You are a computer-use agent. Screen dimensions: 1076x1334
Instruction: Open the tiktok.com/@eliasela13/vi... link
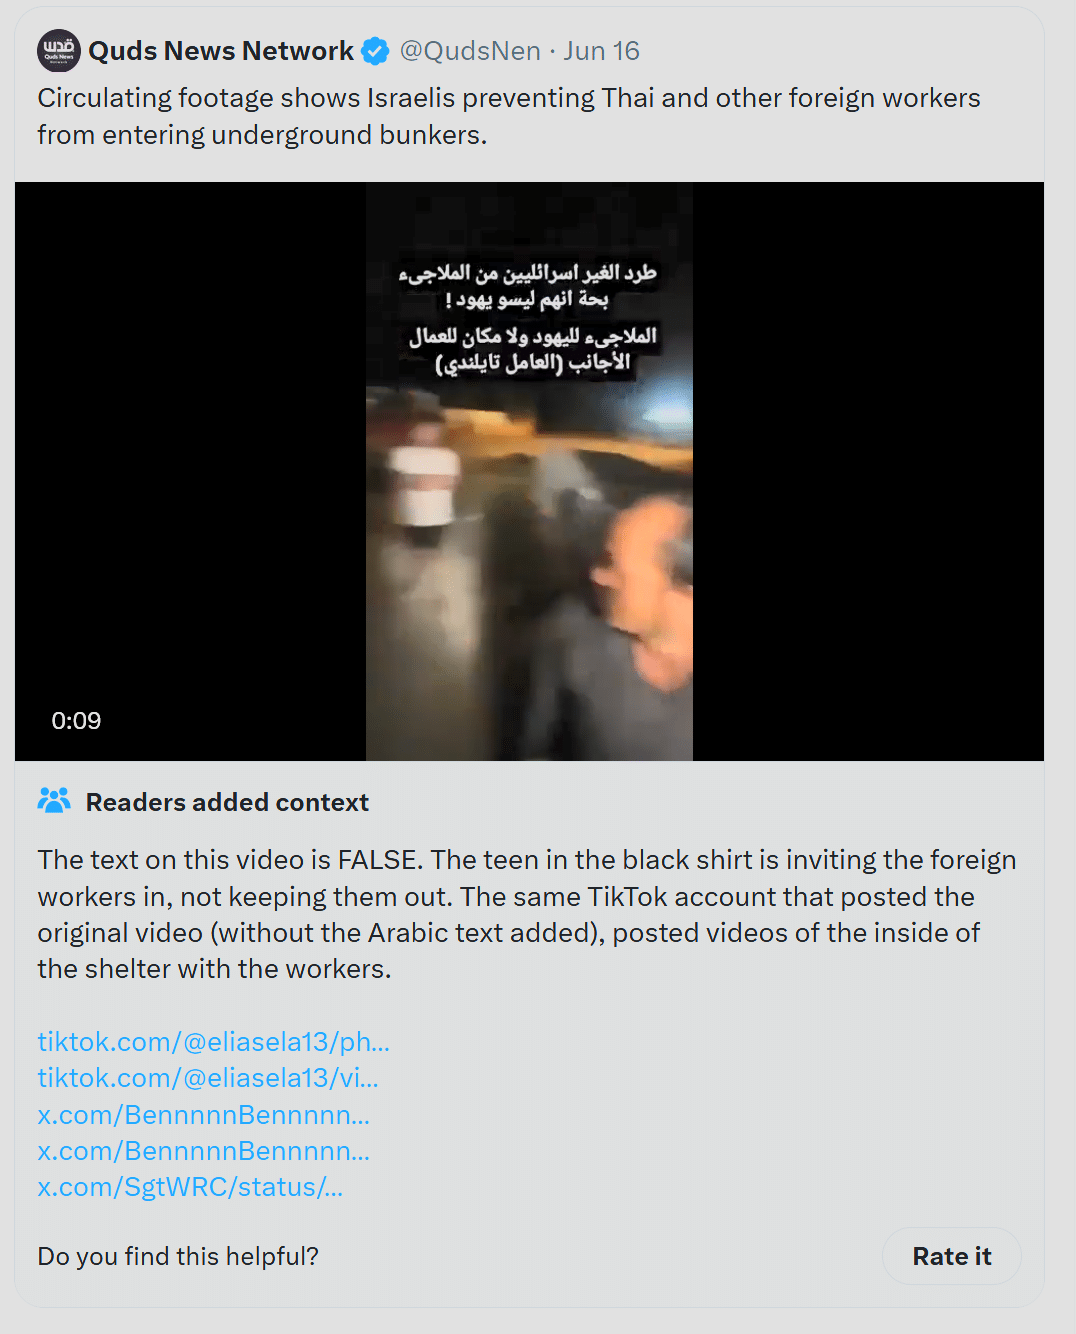click(208, 1078)
